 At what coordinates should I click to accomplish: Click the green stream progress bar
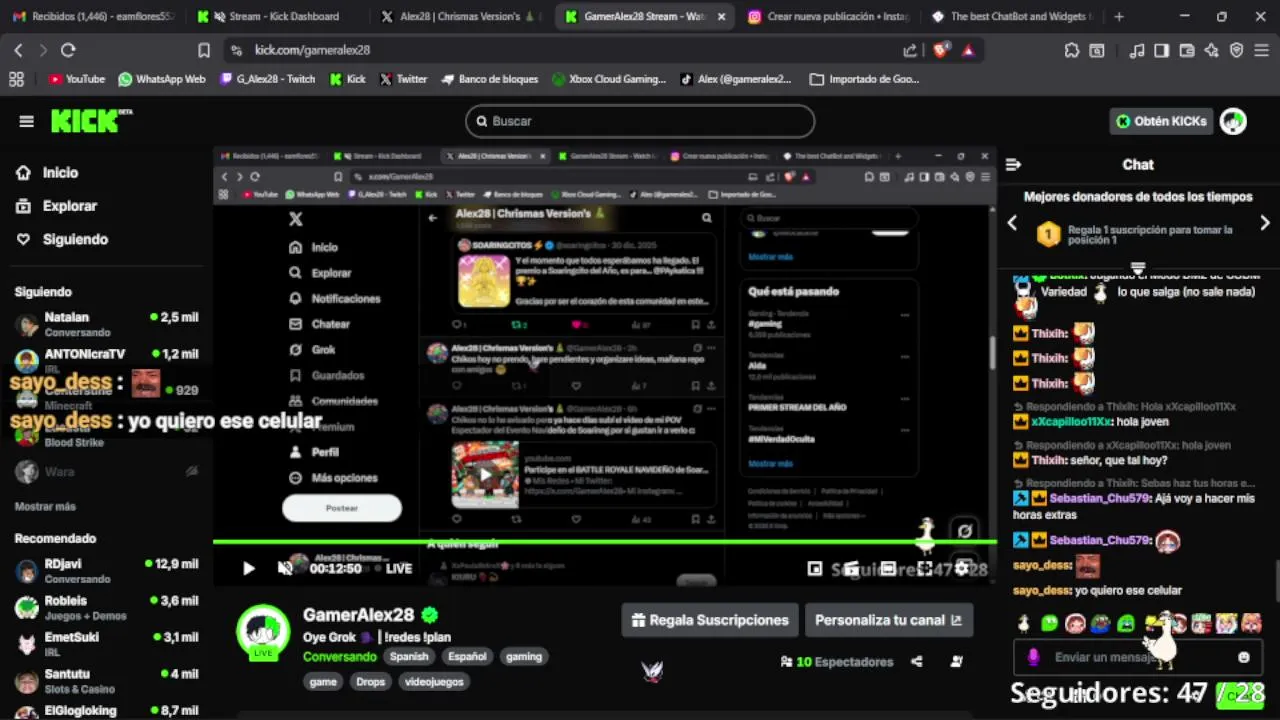pyautogui.click(x=605, y=542)
